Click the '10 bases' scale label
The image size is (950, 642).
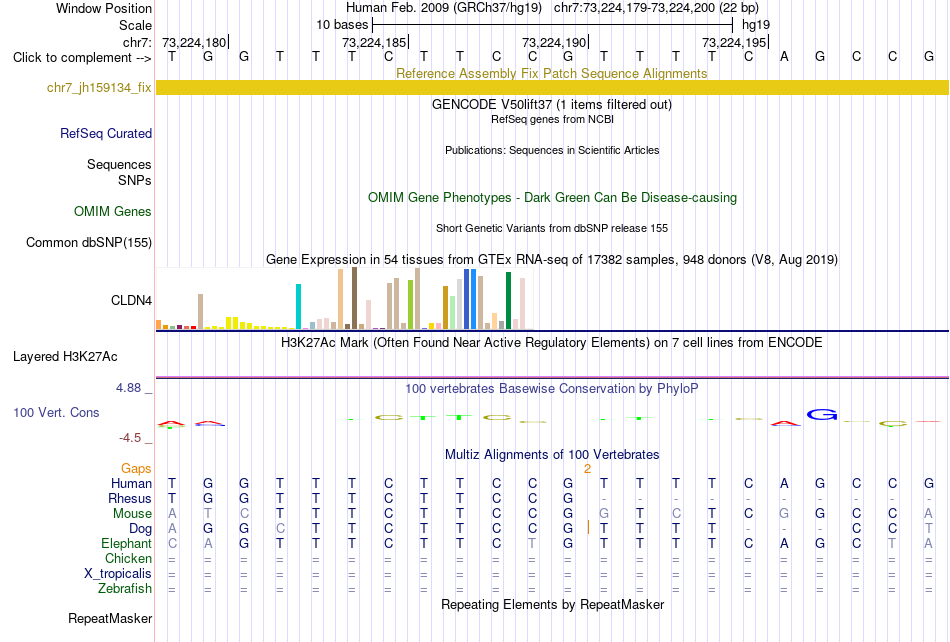pos(342,25)
